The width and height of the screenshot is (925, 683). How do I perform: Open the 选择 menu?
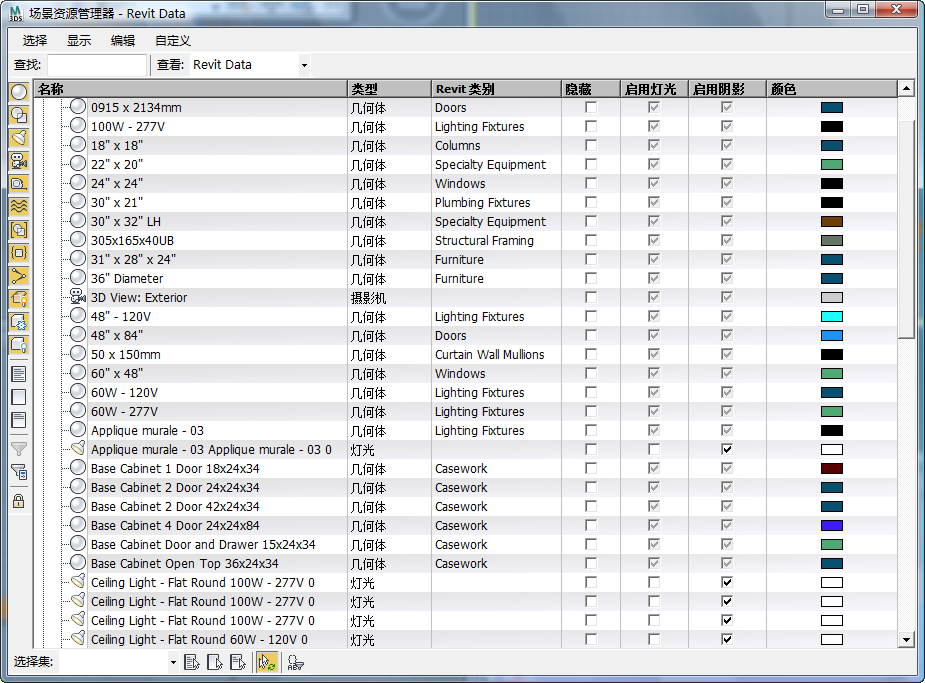(x=35, y=41)
